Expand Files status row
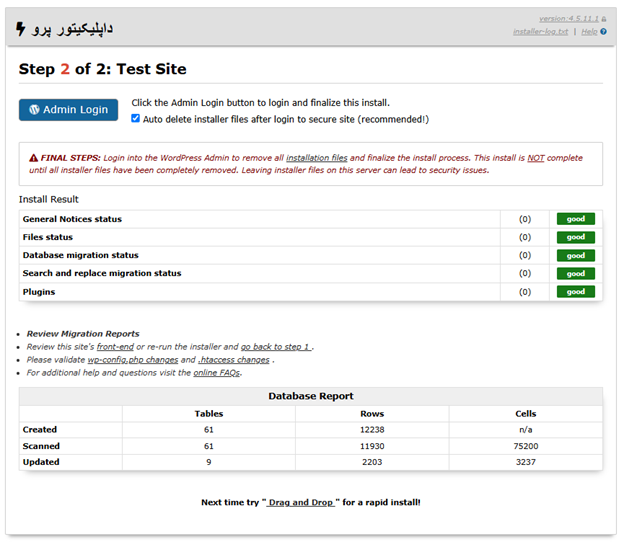Image resolution: width=624 pixels, height=542 pixels. coord(310,237)
